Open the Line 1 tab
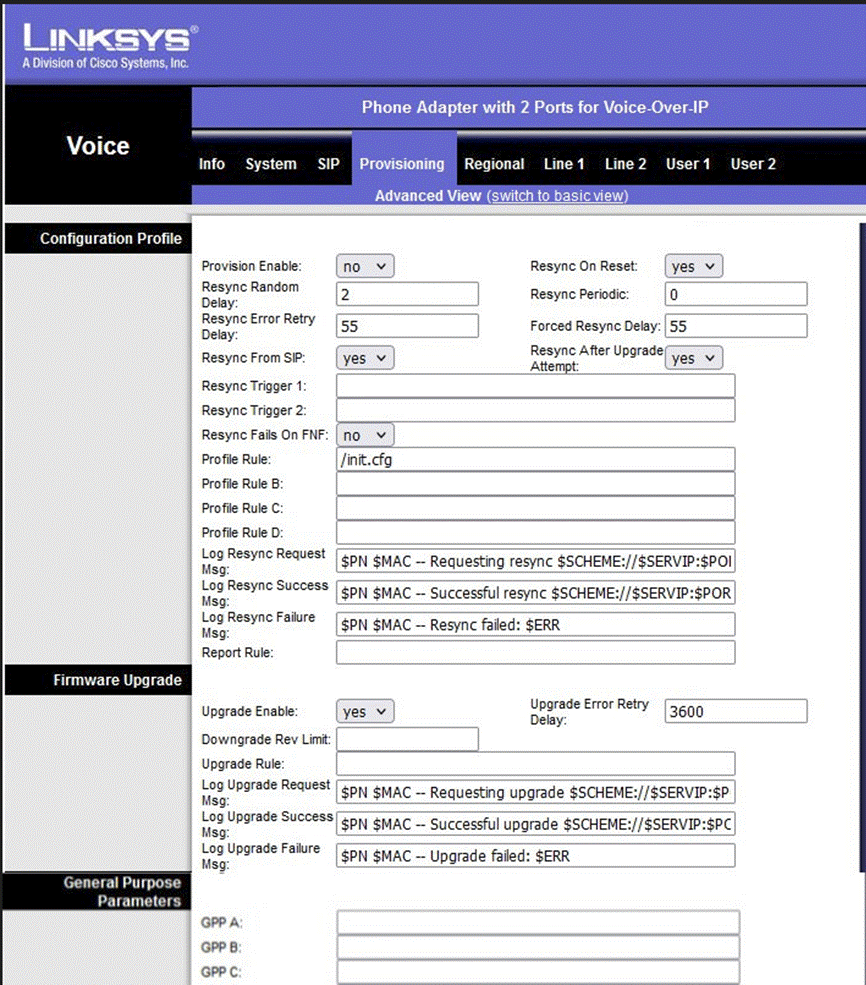The image size is (866, 985). click(x=564, y=164)
